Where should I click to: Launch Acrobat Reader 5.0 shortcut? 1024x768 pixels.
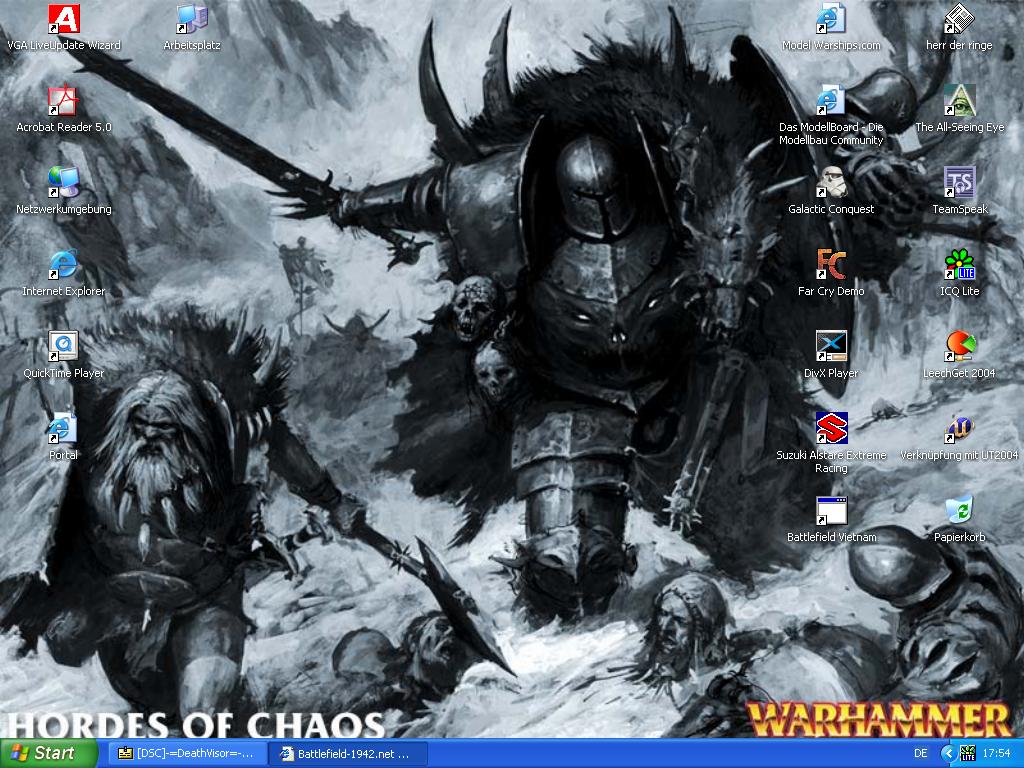63,102
